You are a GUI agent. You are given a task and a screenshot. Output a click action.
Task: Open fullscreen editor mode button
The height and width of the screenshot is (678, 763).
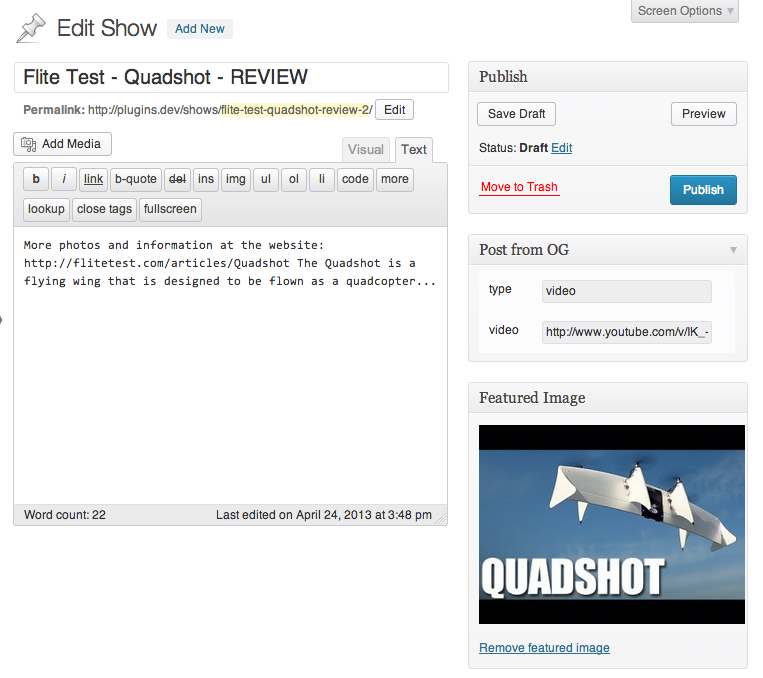coord(170,209)
